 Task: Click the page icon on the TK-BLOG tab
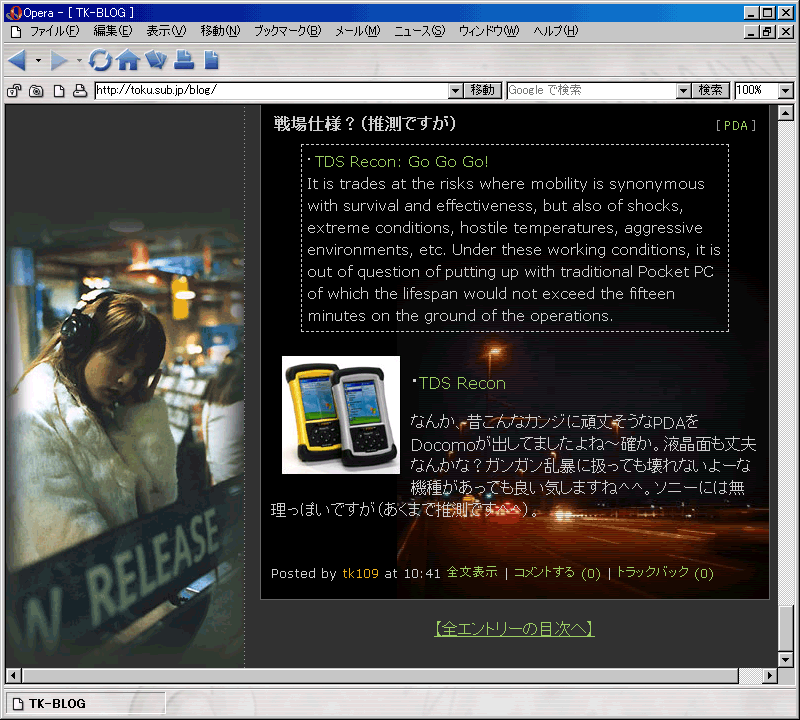[x=18, y=704]
